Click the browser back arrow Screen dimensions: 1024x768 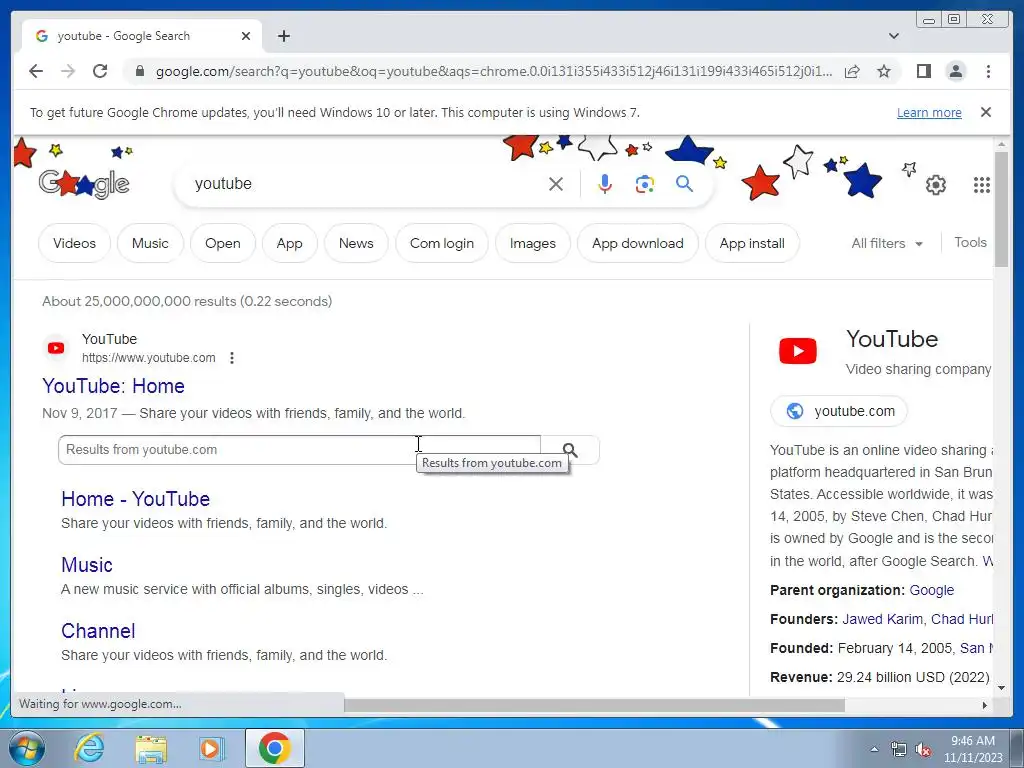(x=36, y=71)
